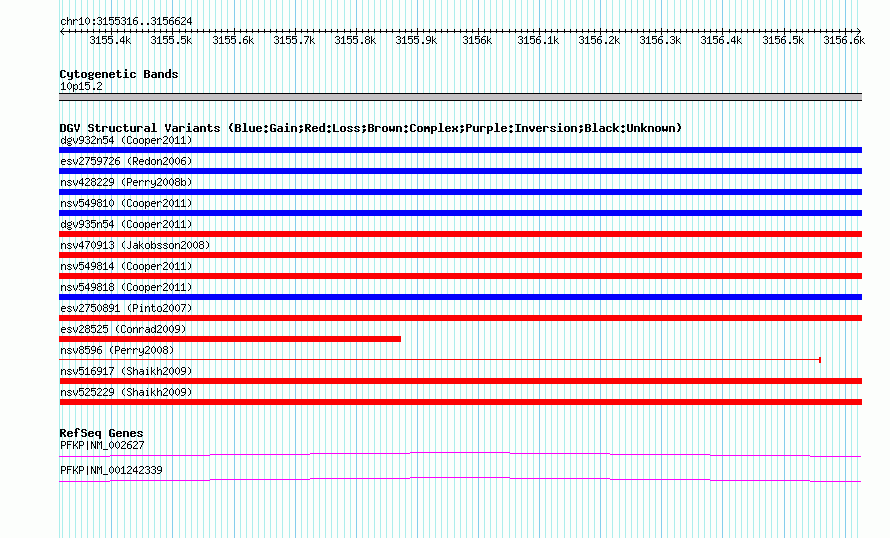
Task: Click the nsv549818 (Cooper2011) blue gain bar
Action: click(x=460, y=297)
